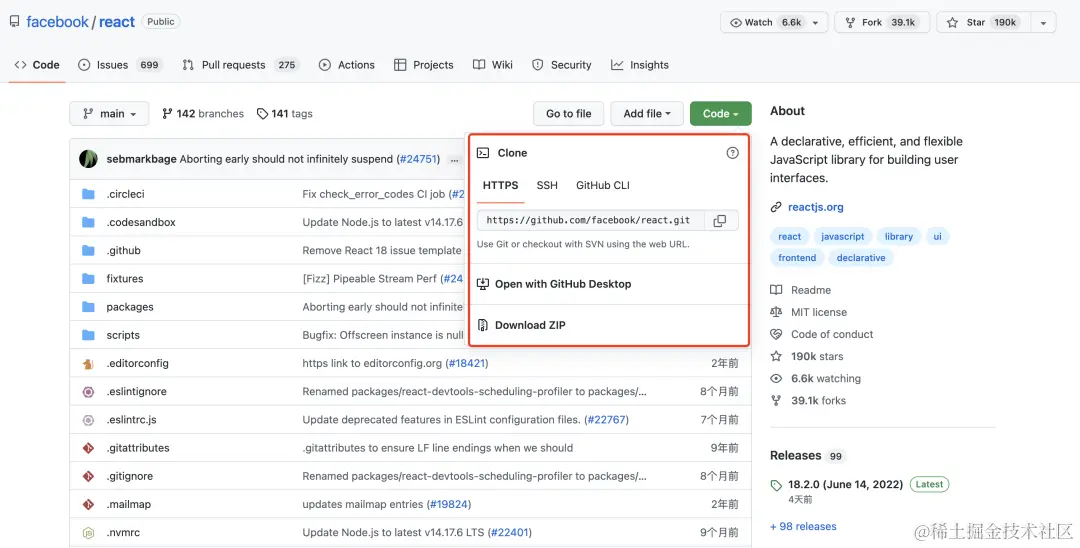Click the Go to file button
1080x548 pixels.
[568, 114]
